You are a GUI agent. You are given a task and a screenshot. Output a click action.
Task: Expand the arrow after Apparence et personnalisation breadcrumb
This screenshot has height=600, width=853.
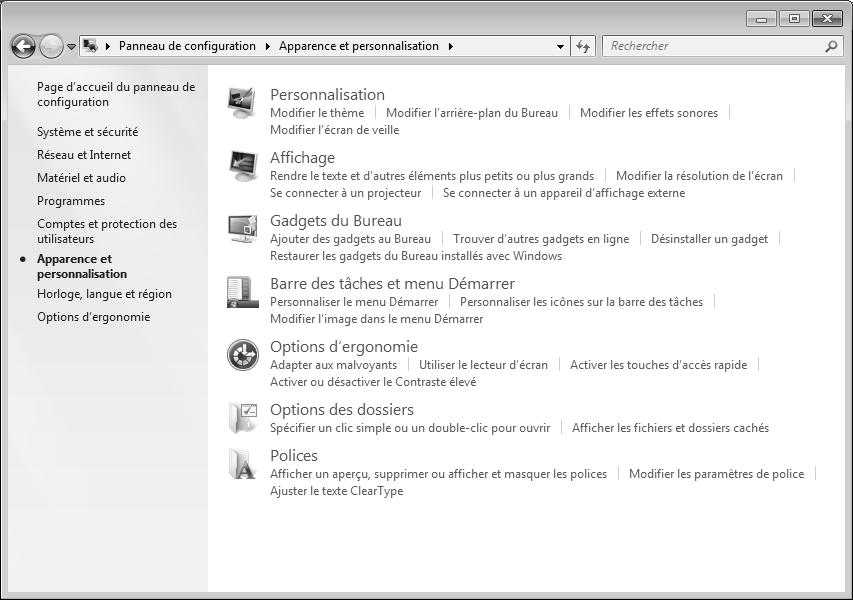[x=450, y=46]
